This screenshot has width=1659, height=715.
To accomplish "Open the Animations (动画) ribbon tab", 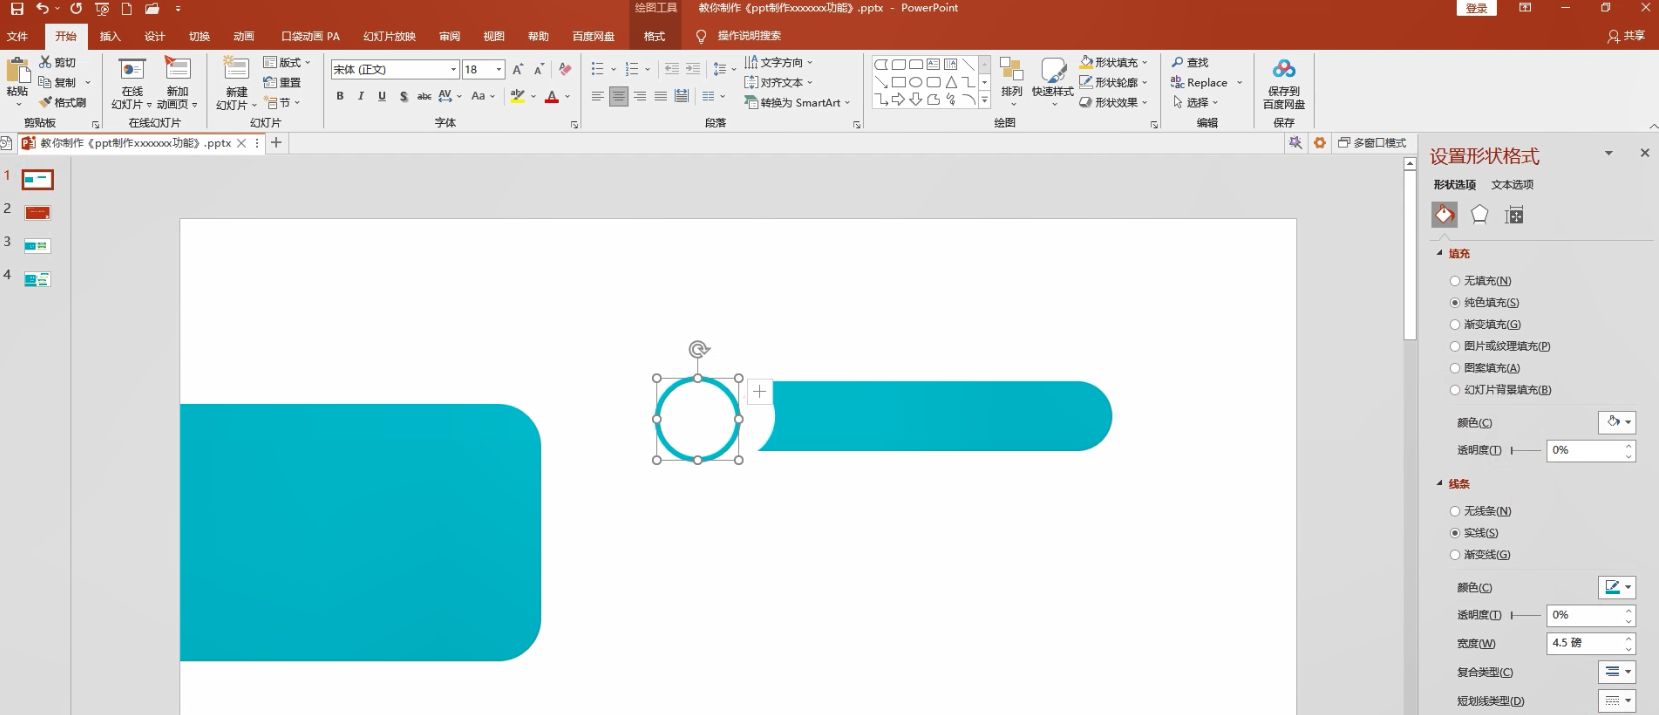I will pos(244,36).
